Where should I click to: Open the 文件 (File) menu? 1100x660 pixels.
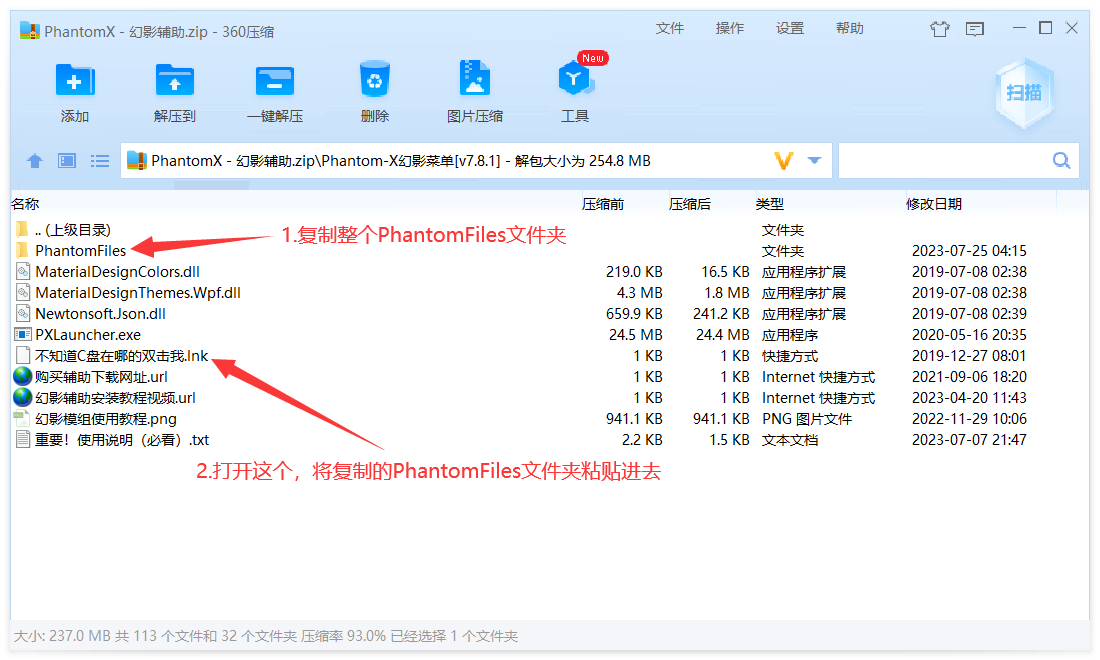click(x=669, y=28)
